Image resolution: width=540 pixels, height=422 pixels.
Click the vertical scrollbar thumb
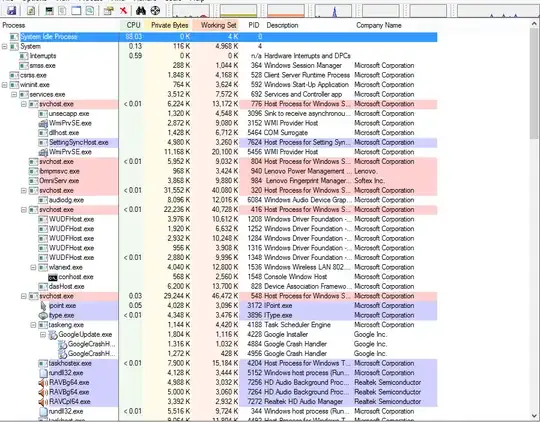pyautogui.click(x=535, y=83)
